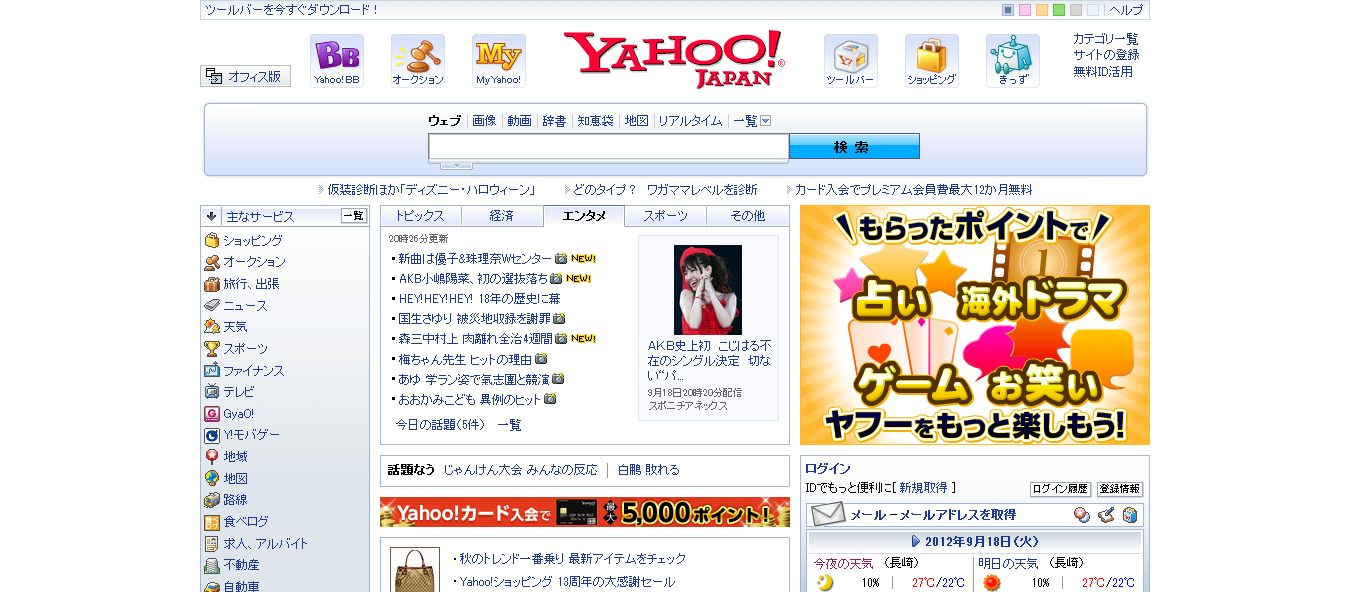
Task: Click the pencil notepad icon in mail row
Action: [1106, 515]
